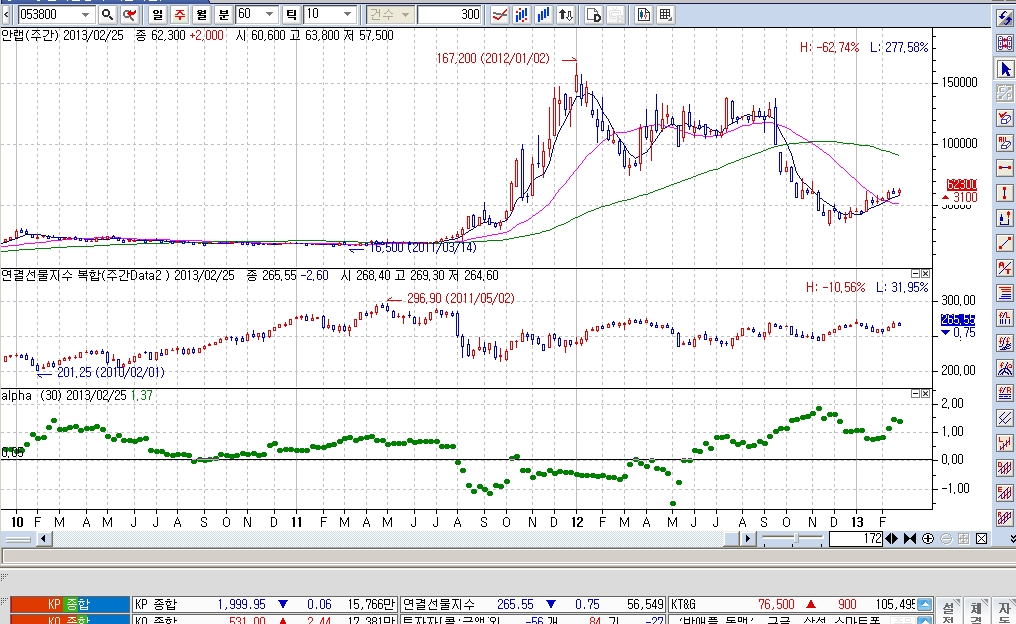Click the zoom-in plus circle icon
Viewport: 1016px width, 624px height.
click(928, 538)
